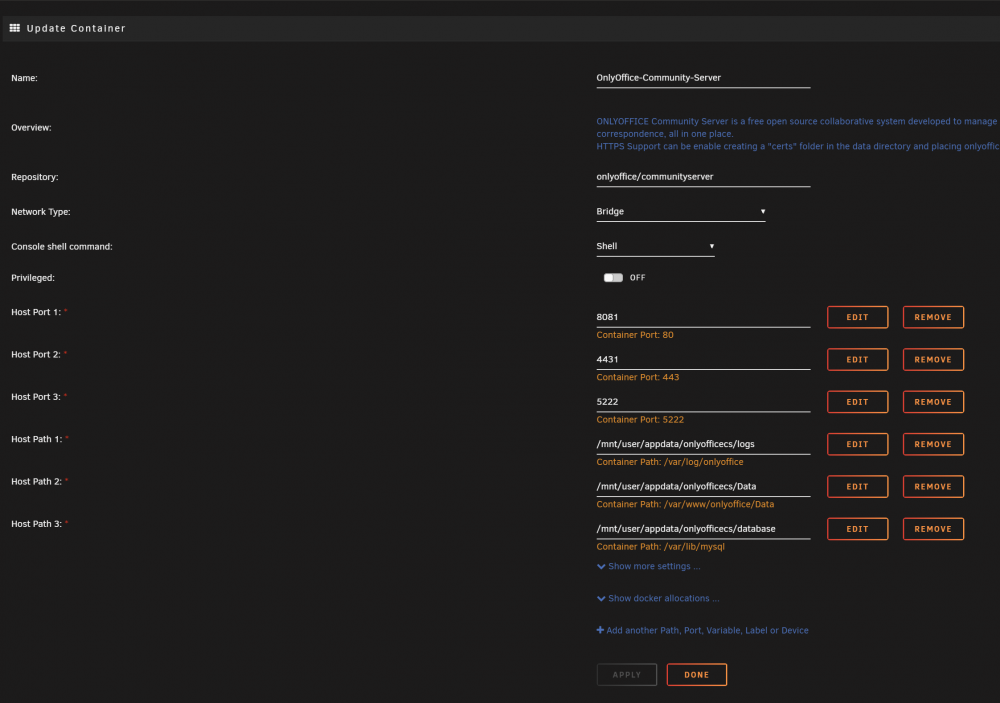The width and height of the screenshot is (1000, 703).
Task: Open the Network Type Bridge dropdown
Action: [x=680, y=212]
